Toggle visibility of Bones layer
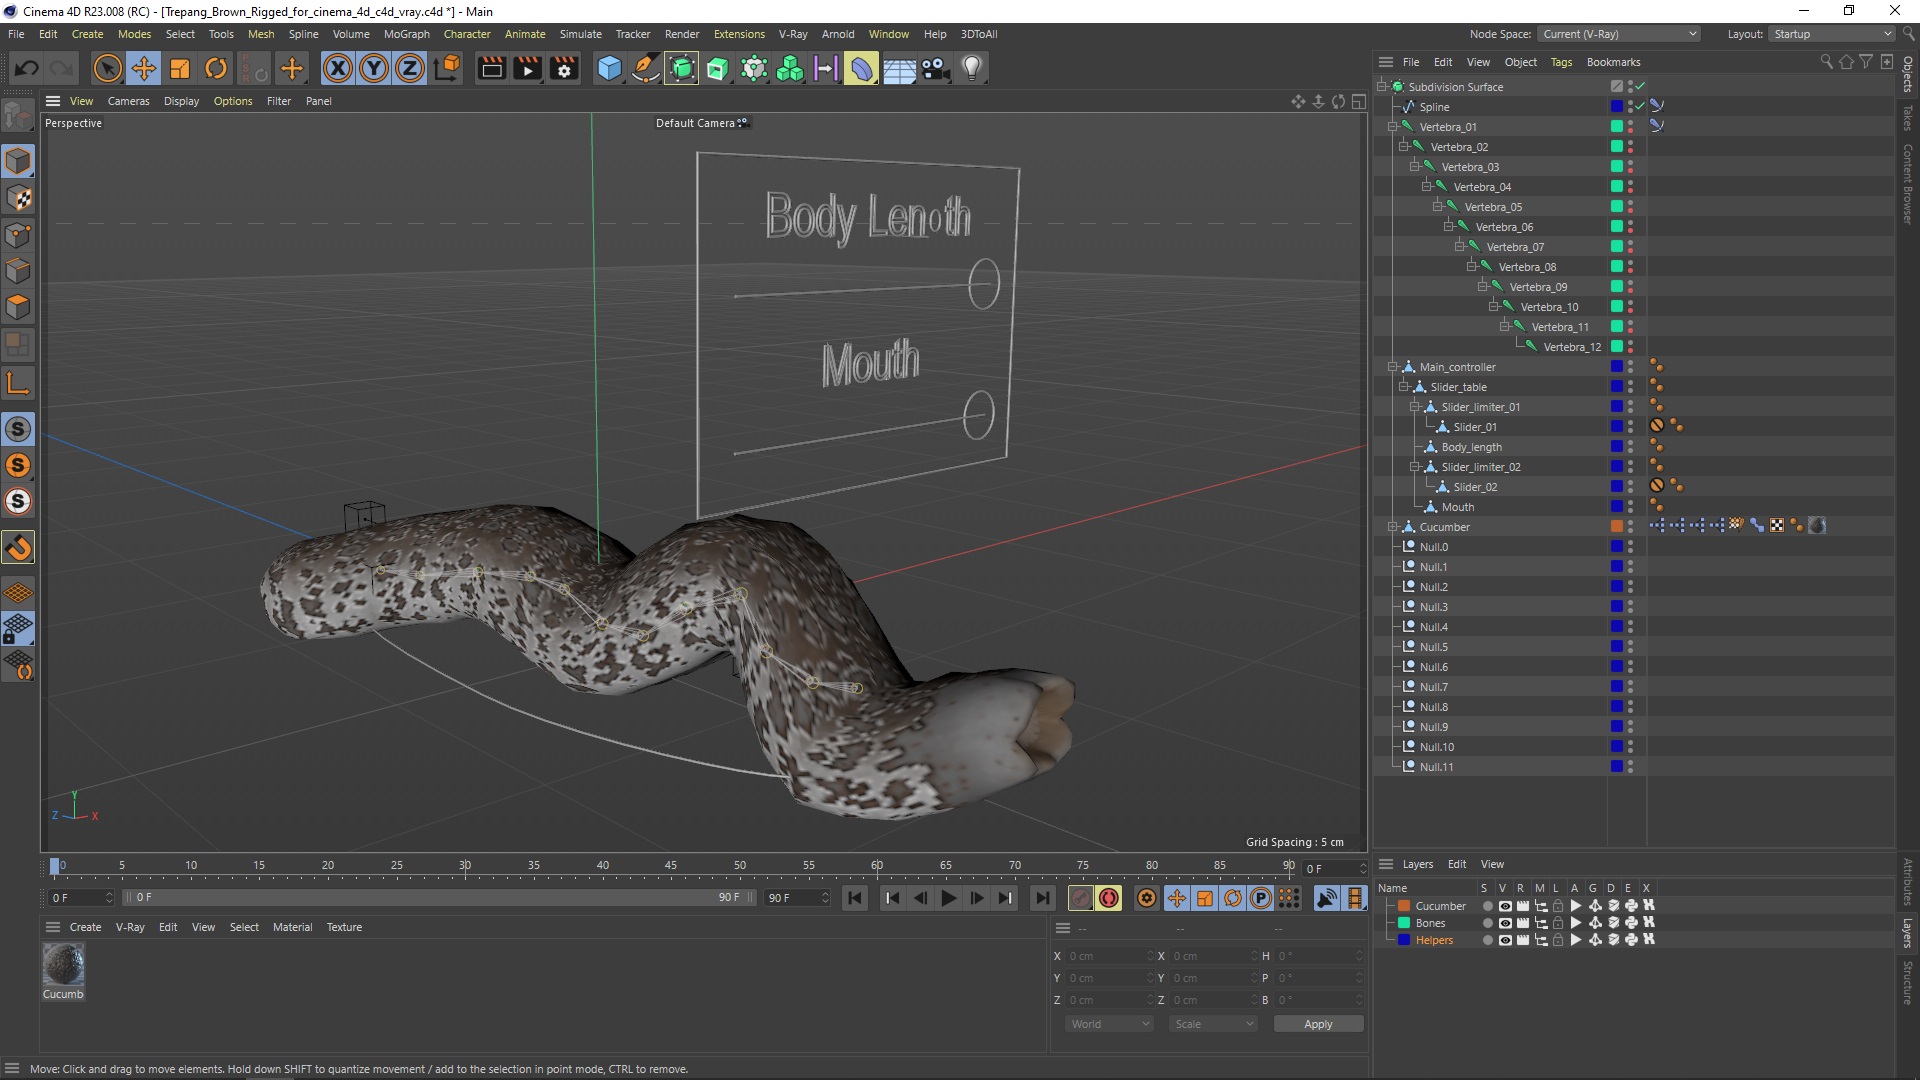Image resolution: width=1920 pixels, height=1080 pixels. click(1502, 922)
